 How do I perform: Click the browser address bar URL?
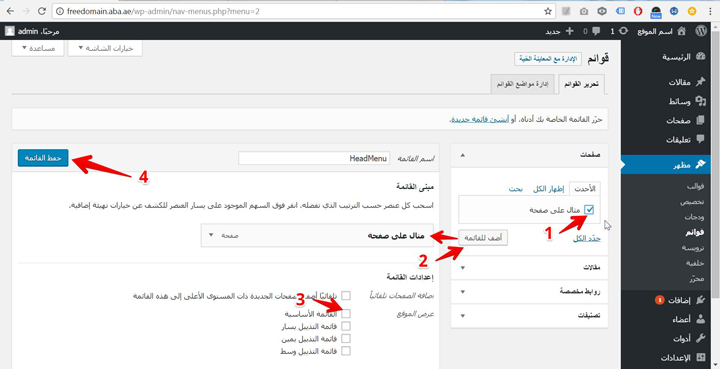tap(163, 11)
